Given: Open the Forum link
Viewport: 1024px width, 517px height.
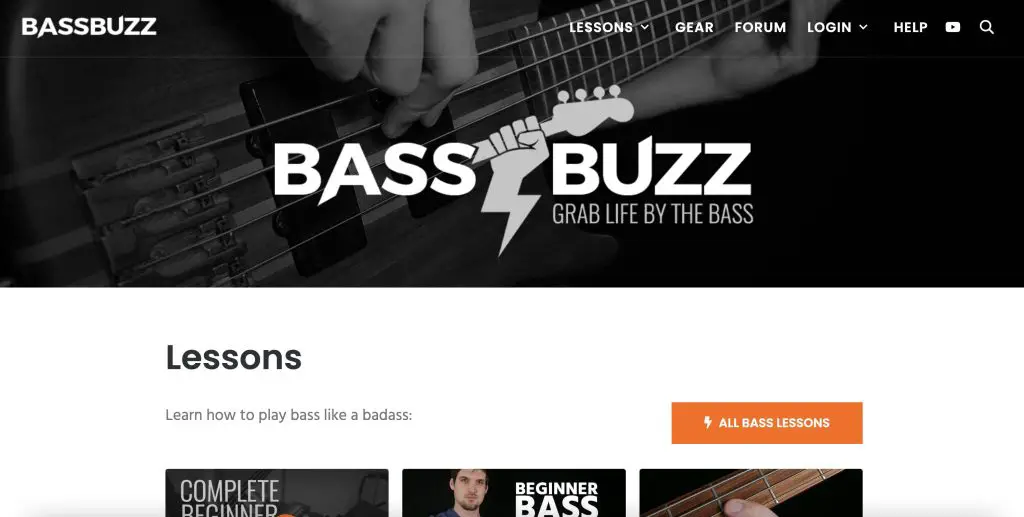Looking at the screenshot, I should pyautogui.click(x=760, y=27).
